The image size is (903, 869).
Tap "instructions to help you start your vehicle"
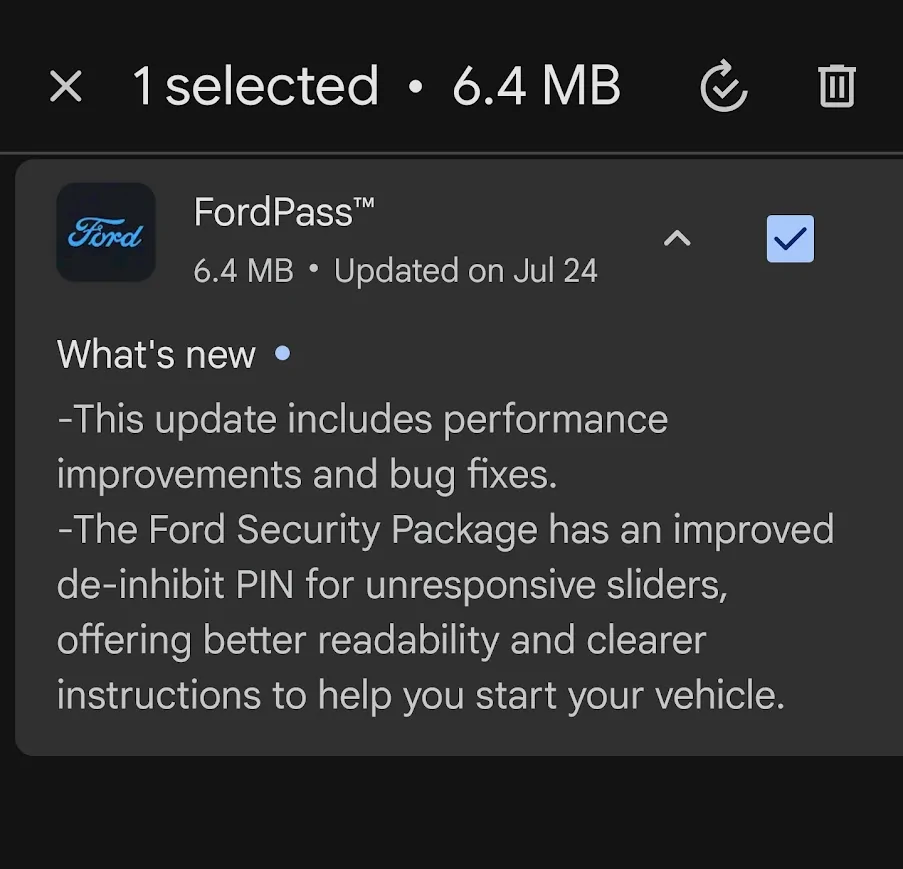(420, 695)
